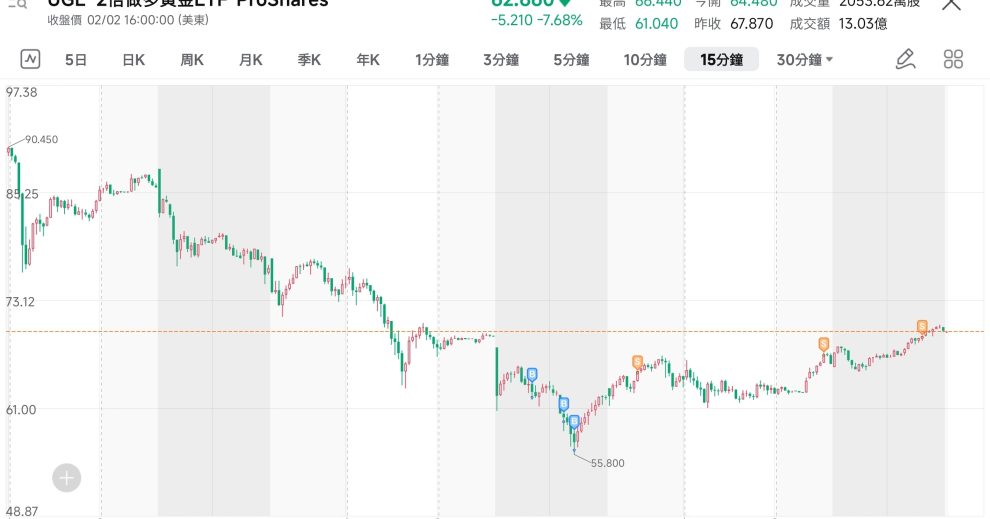990x519 pixels.
Task: Switch to the 周K weekly tab
Action: coord(192,60)
